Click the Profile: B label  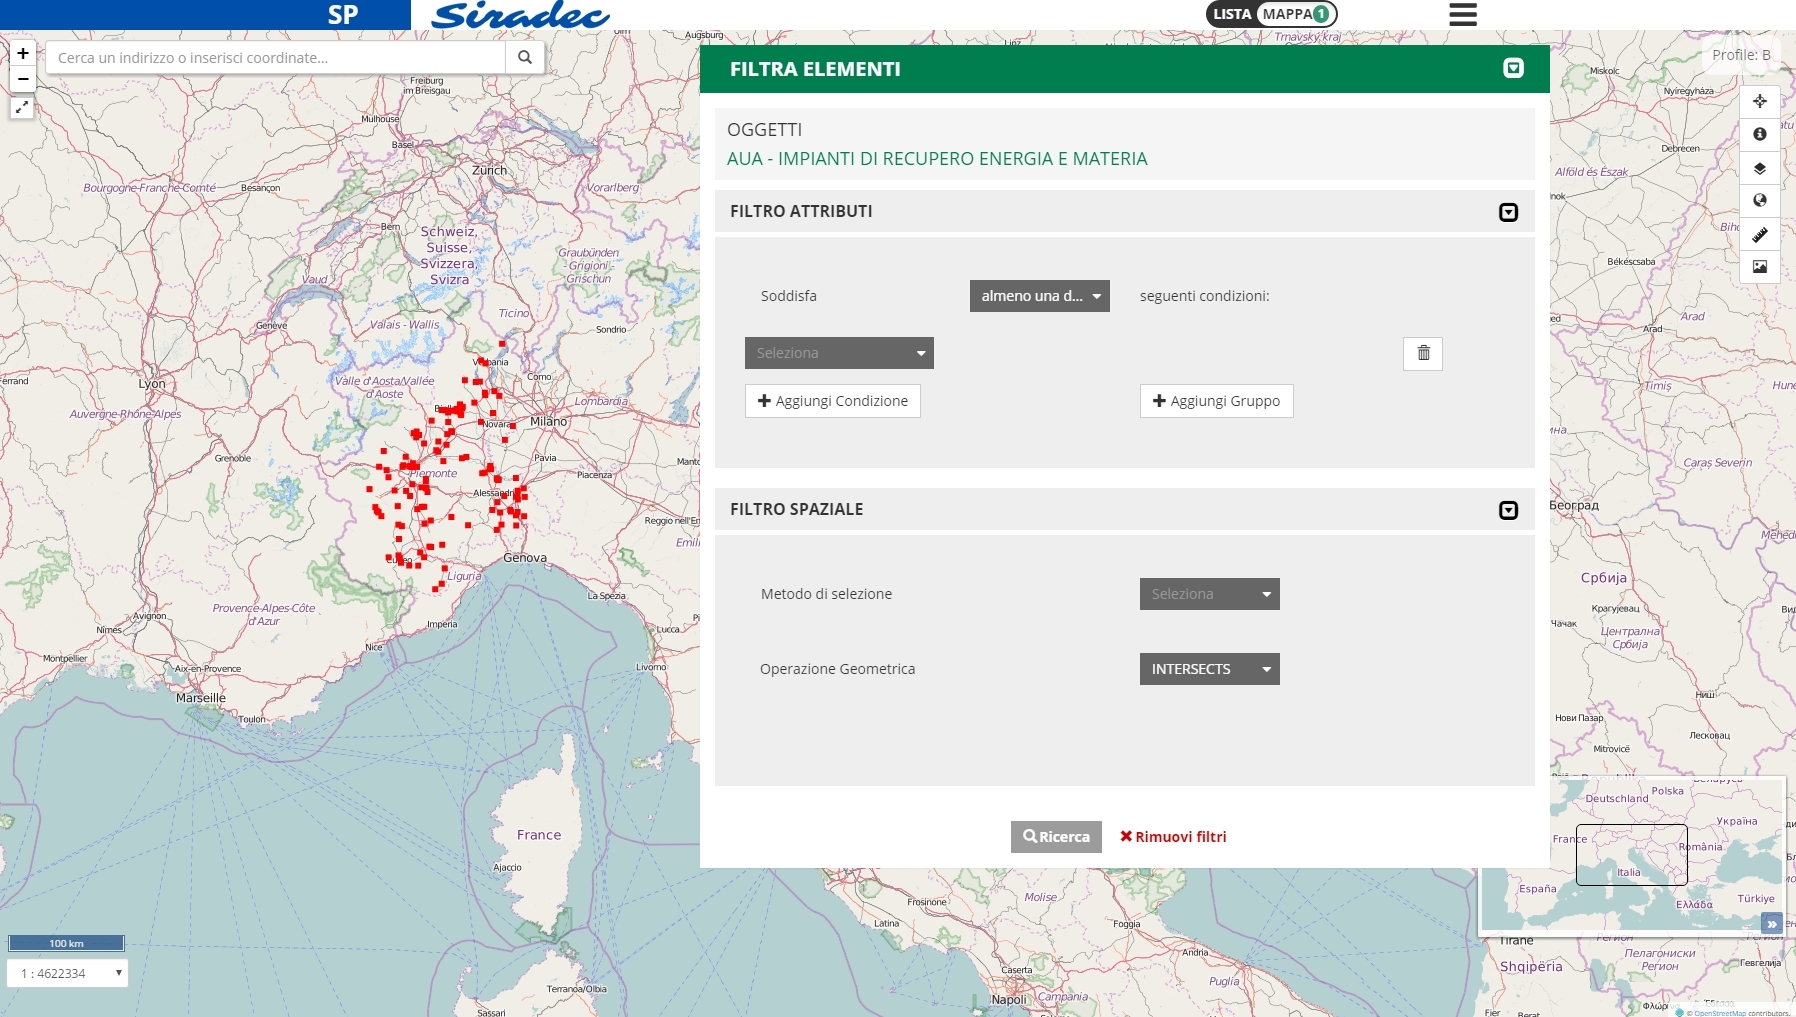1741,55
